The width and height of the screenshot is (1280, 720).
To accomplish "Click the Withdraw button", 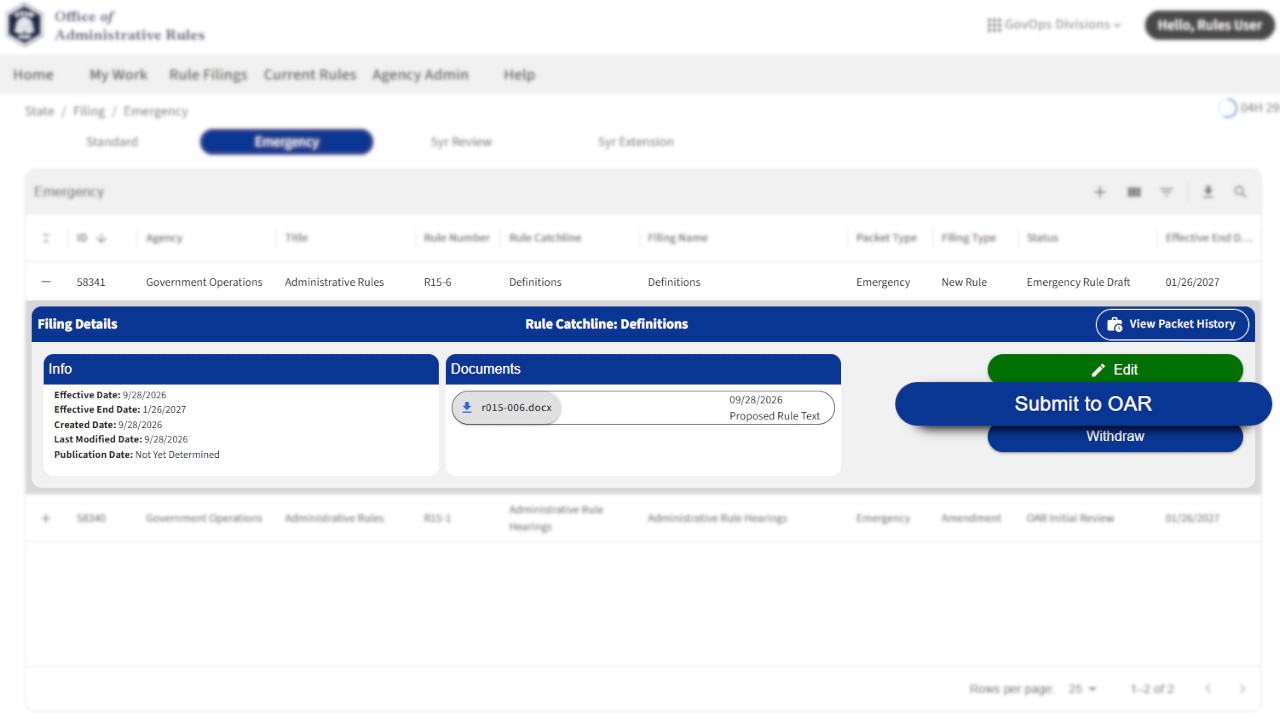I will [1115, 437].
